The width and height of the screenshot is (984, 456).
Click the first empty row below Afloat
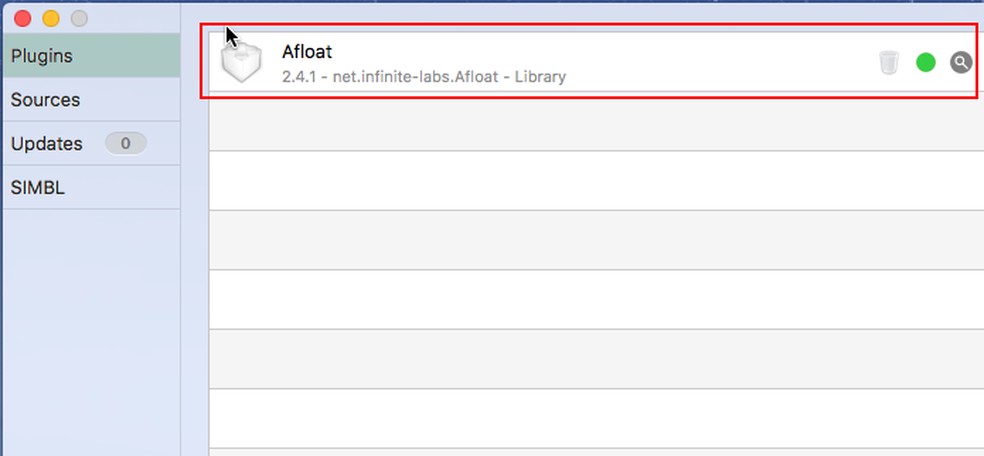(x=596, y=121)
